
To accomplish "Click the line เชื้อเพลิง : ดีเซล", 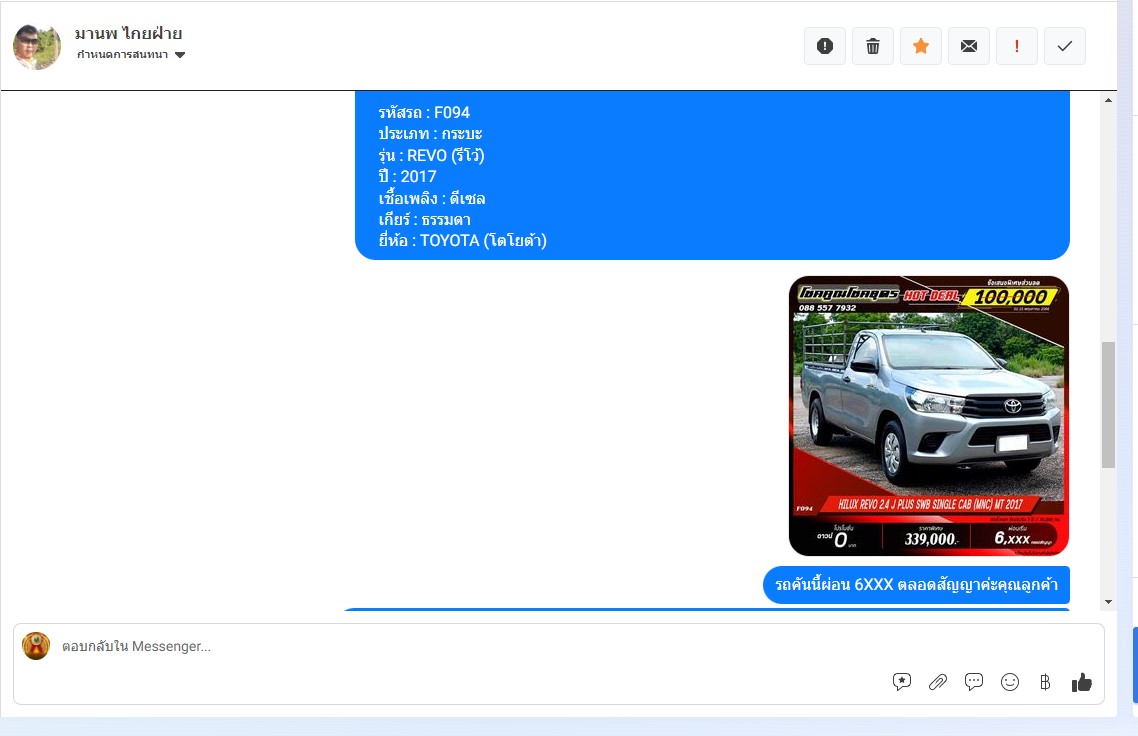I will [432, 198].
